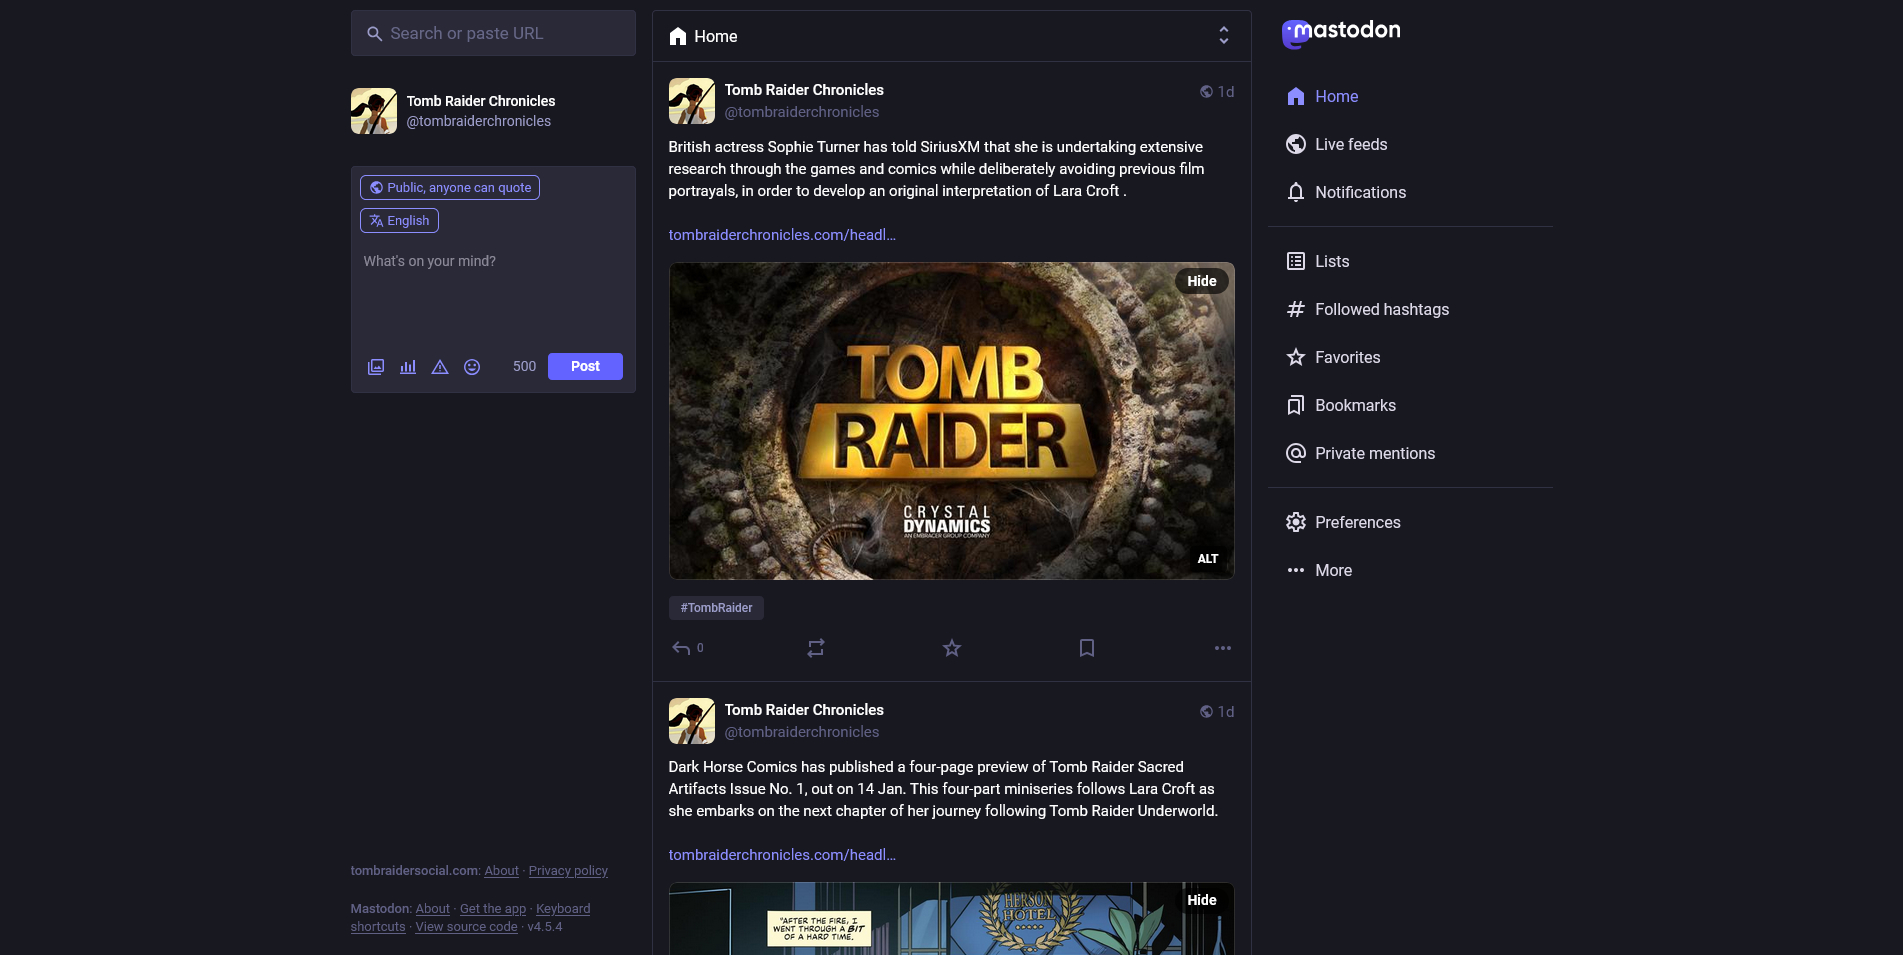Image resolution: width=1903 pixels, height=955 pixels.
Task: Open Private mentions from the sidebar
Action: click(1375, 453)
